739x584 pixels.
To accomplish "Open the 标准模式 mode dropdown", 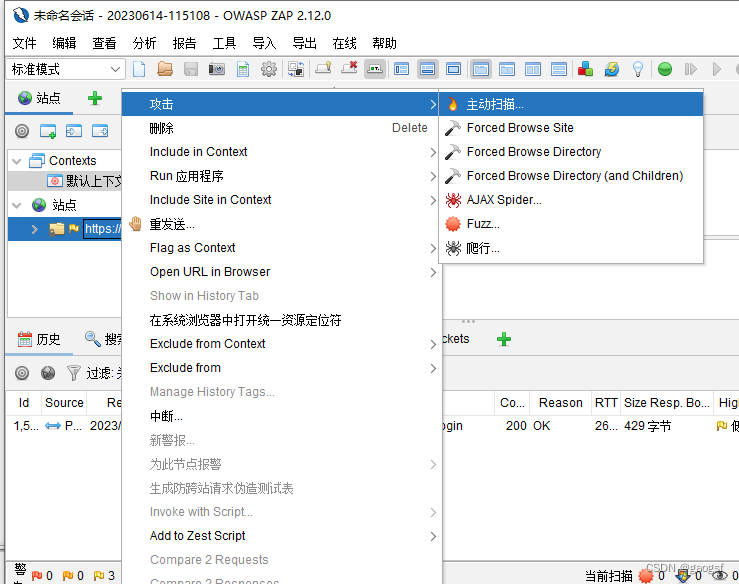I will [66, 69].
